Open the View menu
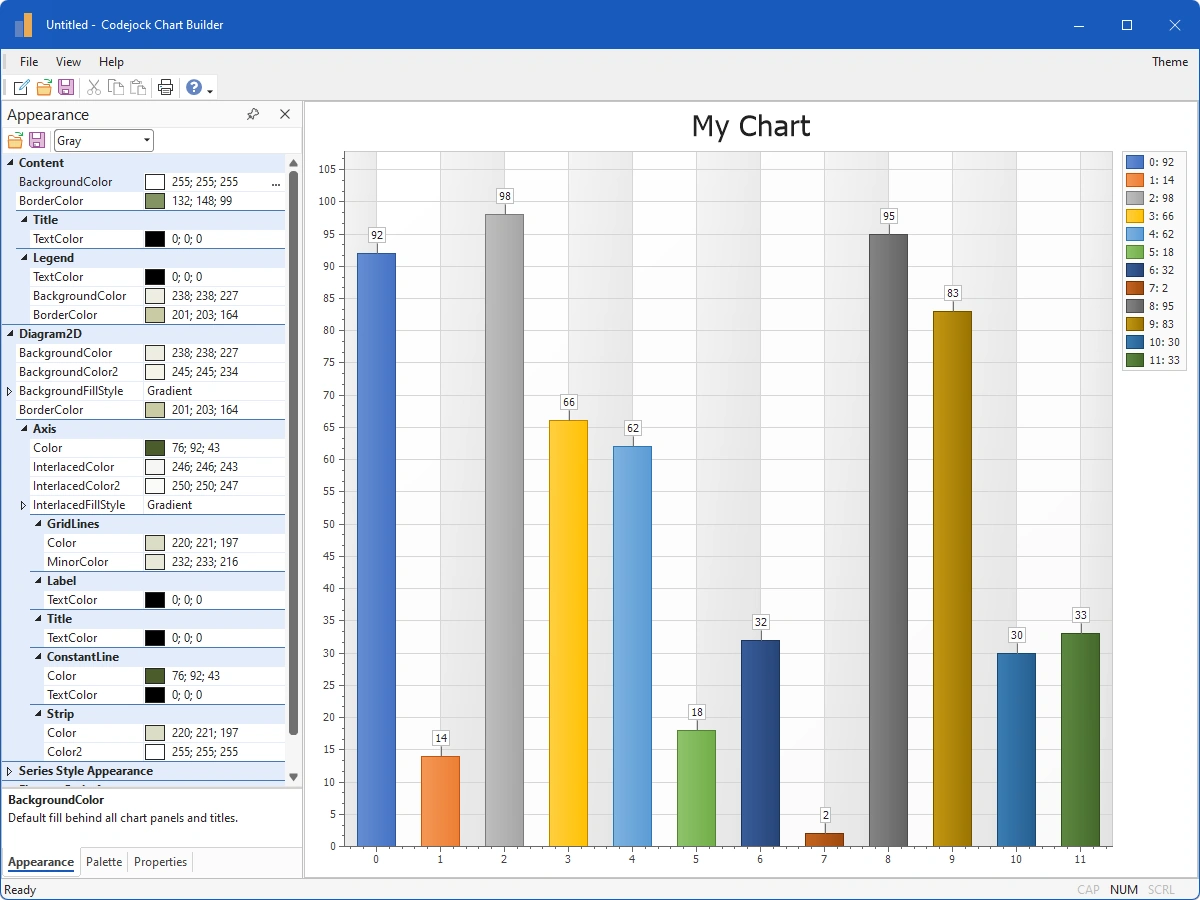This screenshot has height=900, width=1200. click(69, 62)
